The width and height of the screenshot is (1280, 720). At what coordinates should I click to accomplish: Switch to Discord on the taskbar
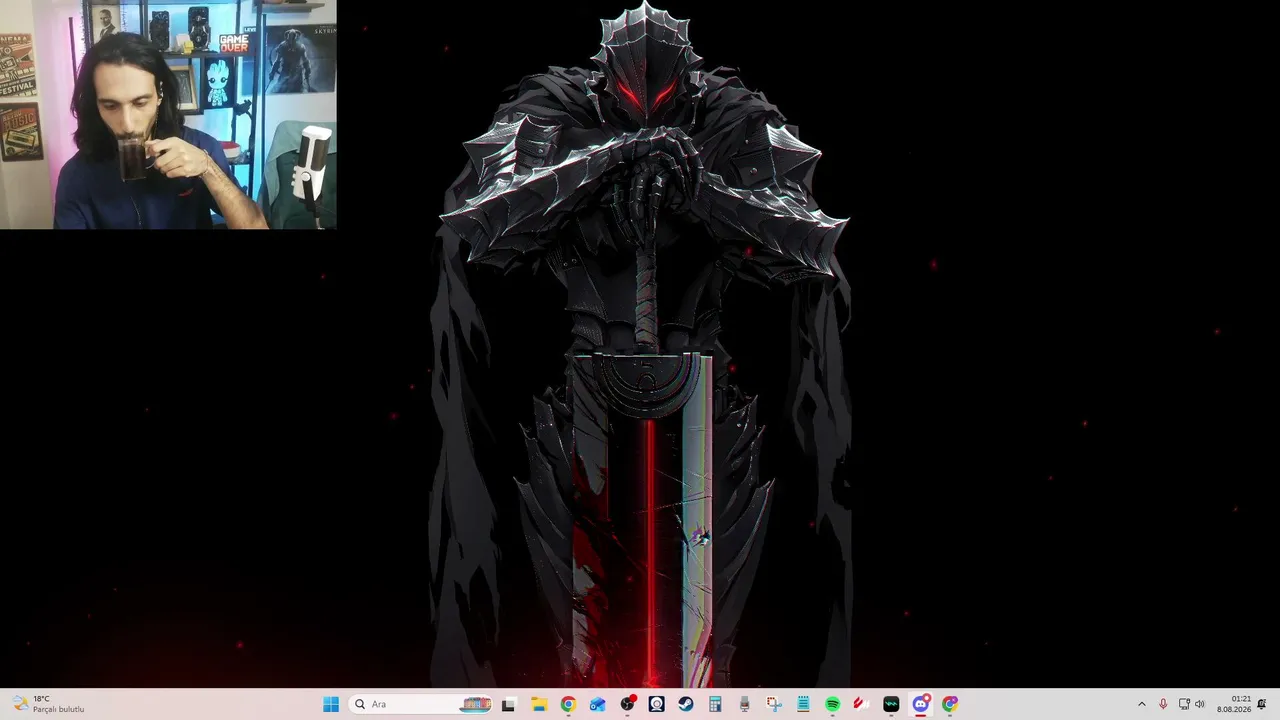click(921, 704)
